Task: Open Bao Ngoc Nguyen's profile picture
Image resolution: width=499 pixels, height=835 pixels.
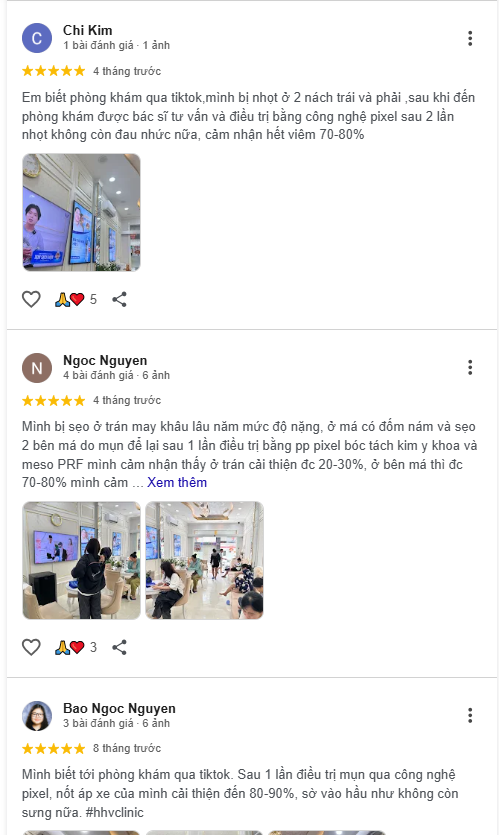Action: coord(37,716)
